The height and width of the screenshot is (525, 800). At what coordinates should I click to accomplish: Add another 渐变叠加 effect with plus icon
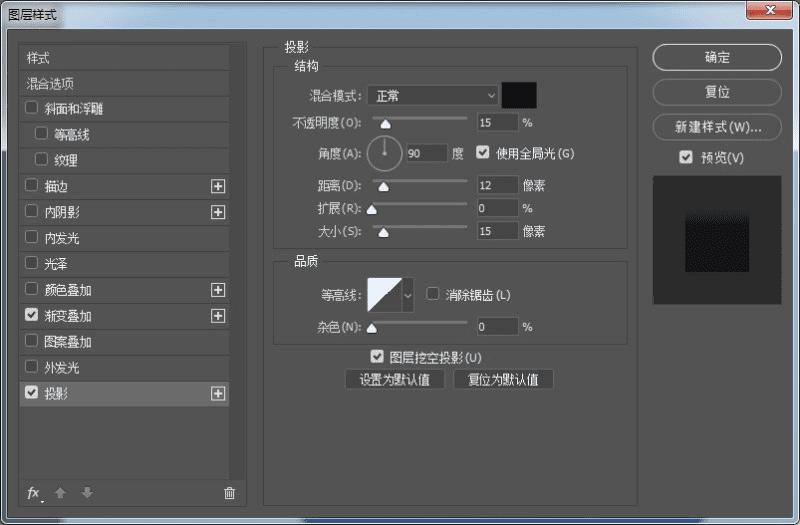click(x=218, y=316)
